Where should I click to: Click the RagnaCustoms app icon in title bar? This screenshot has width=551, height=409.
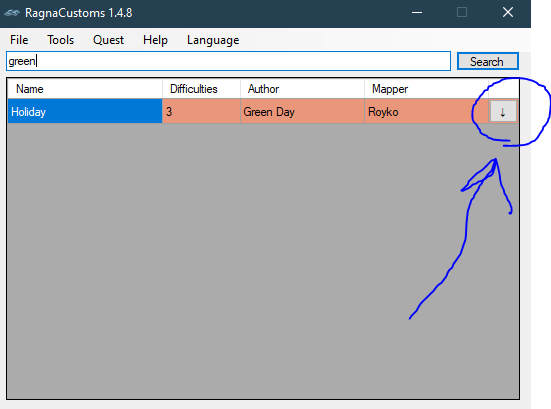(12, 13)
